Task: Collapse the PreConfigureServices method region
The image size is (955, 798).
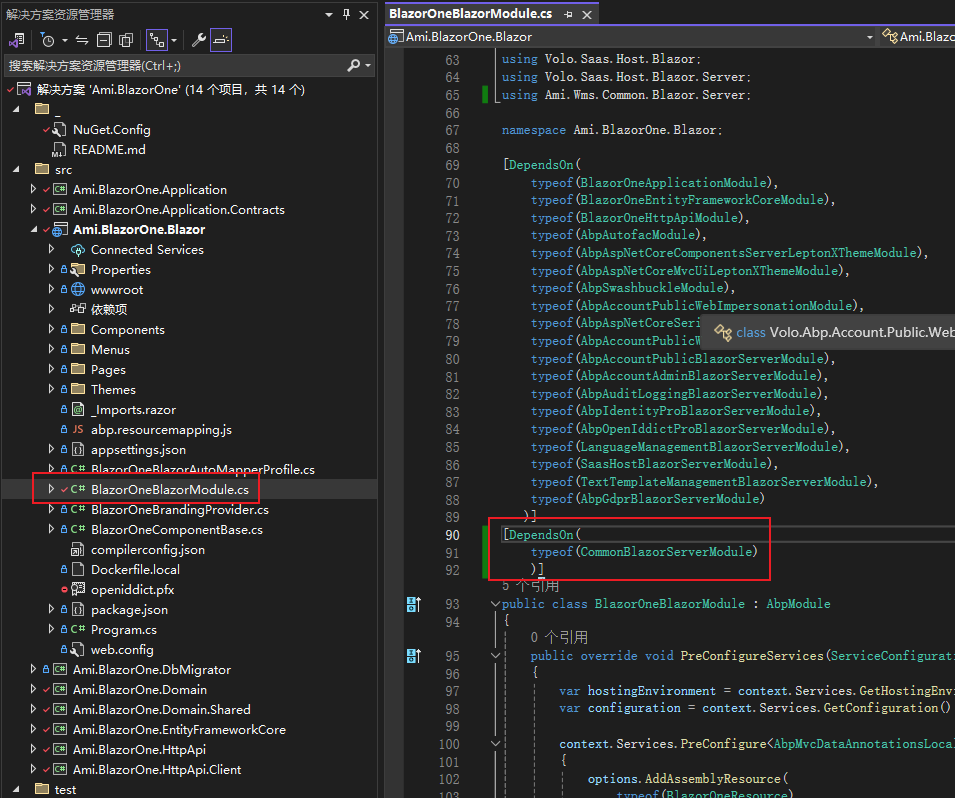Action: 495,656
